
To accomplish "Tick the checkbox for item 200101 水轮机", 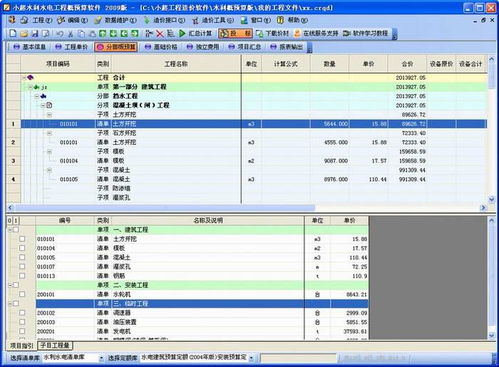I will pyautogui.click(x=22, y=294).
